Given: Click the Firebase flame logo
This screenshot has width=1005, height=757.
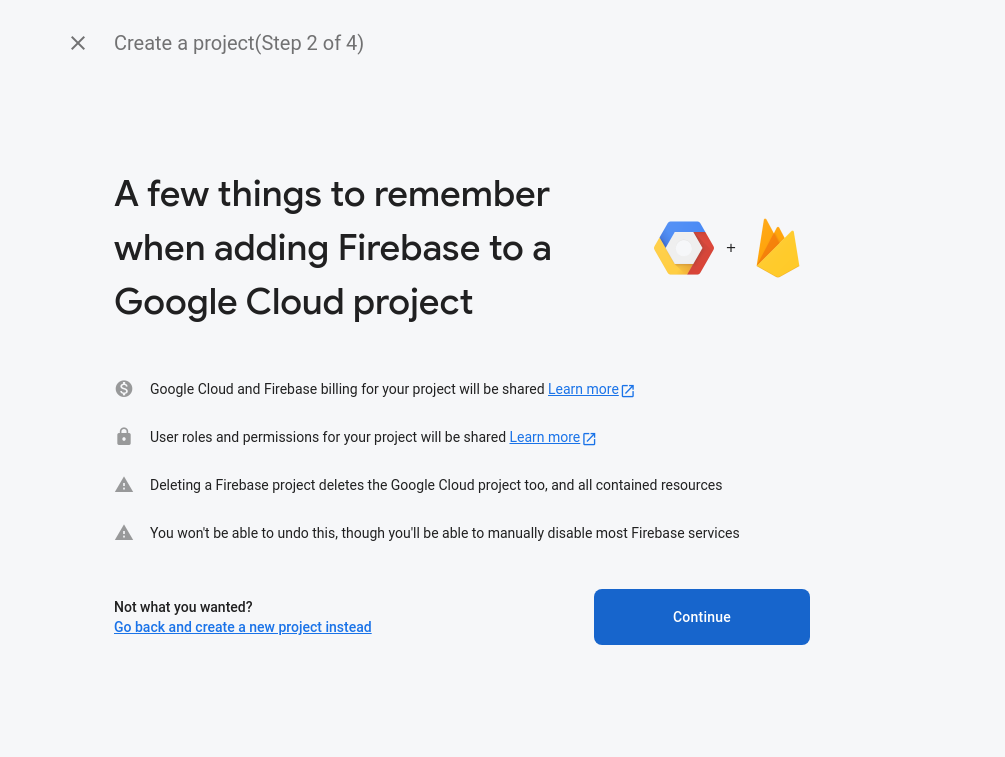Looking at the screenshot, I should 778,248.
